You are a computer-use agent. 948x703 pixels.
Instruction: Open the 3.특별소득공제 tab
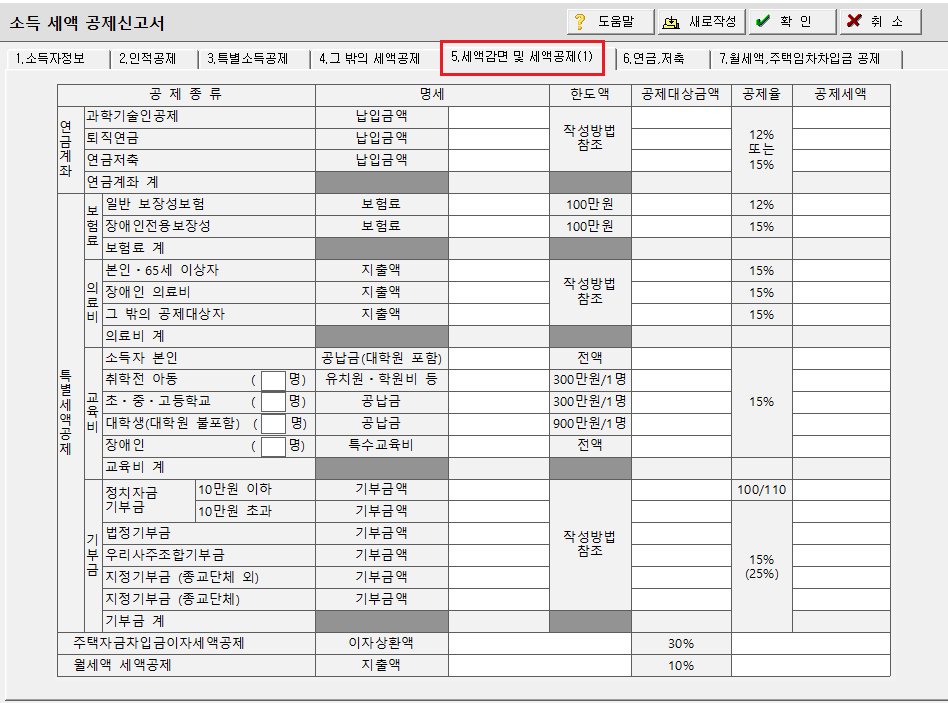[x=248, y=59]
